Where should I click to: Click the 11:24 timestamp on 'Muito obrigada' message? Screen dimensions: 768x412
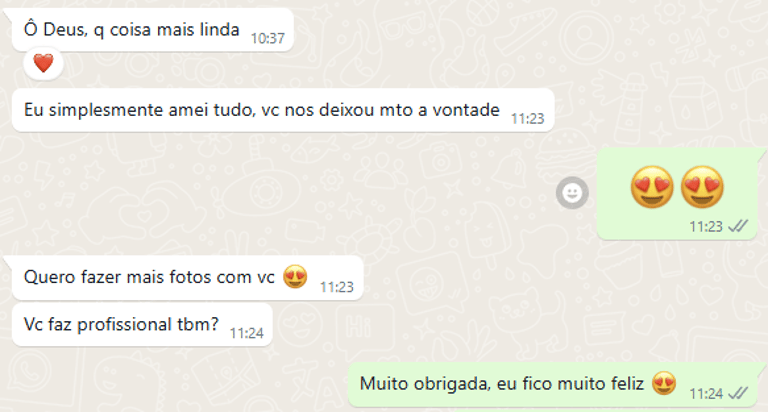[706, 393]
